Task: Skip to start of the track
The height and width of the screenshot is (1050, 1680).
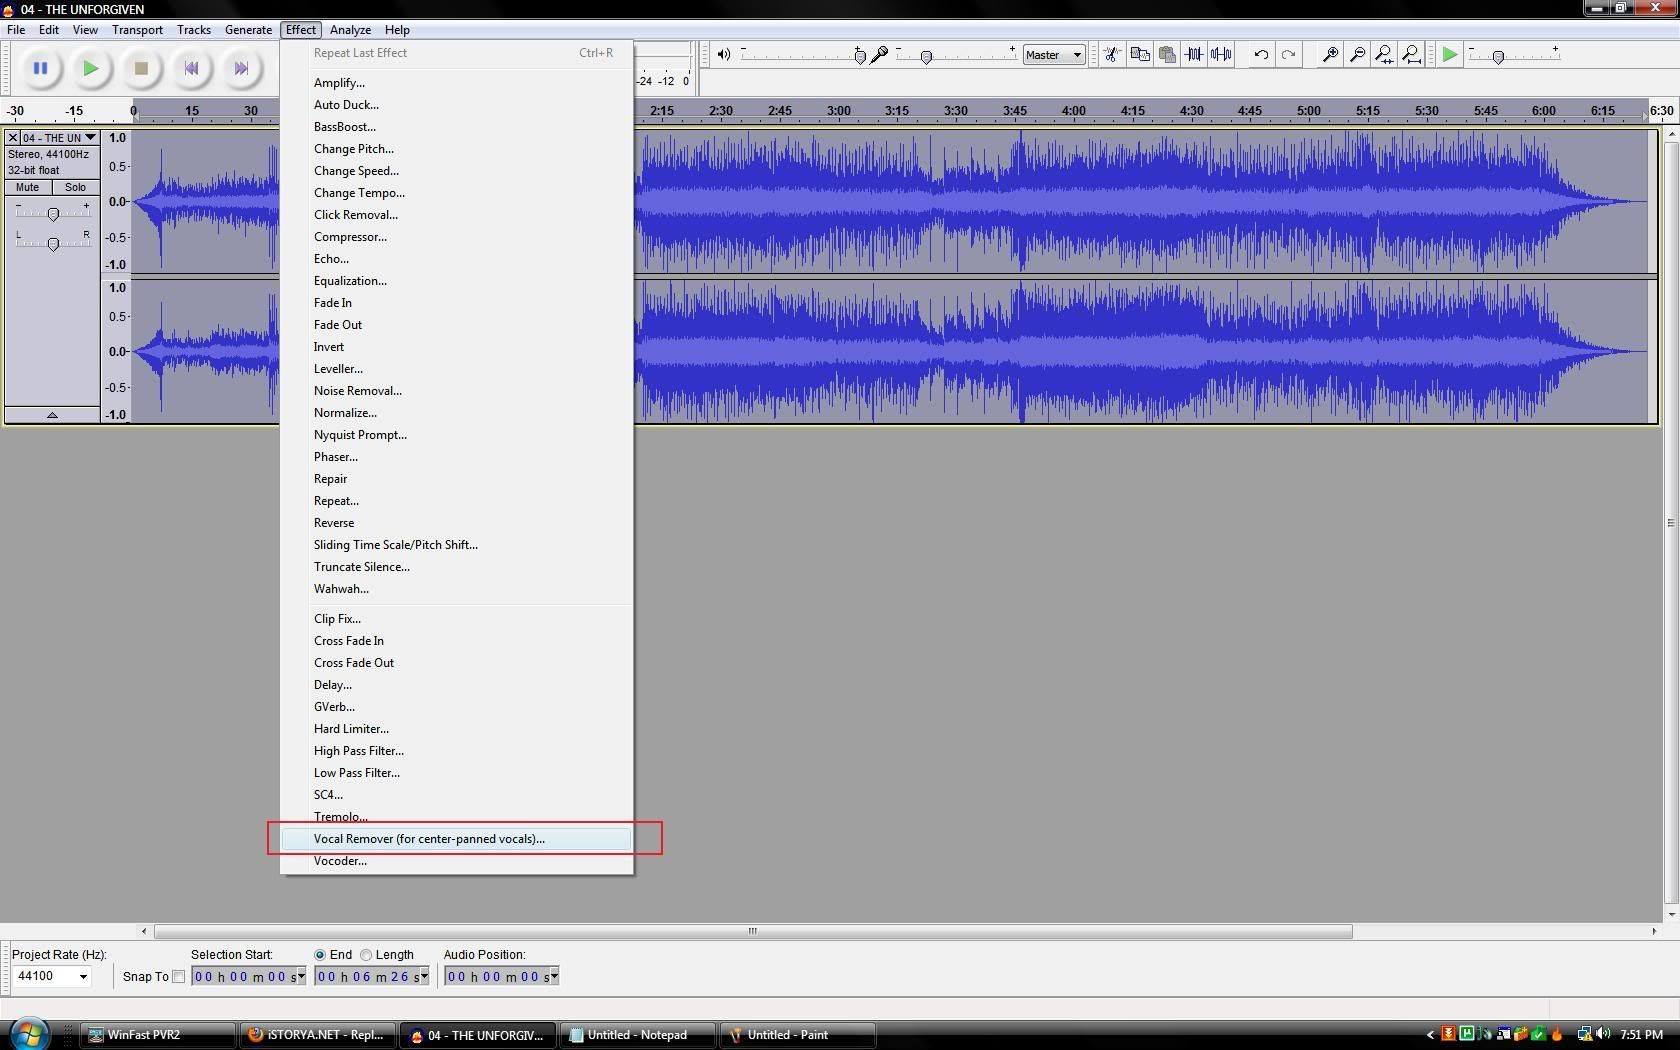Action: pyautogui.click(x=191, y=69)
